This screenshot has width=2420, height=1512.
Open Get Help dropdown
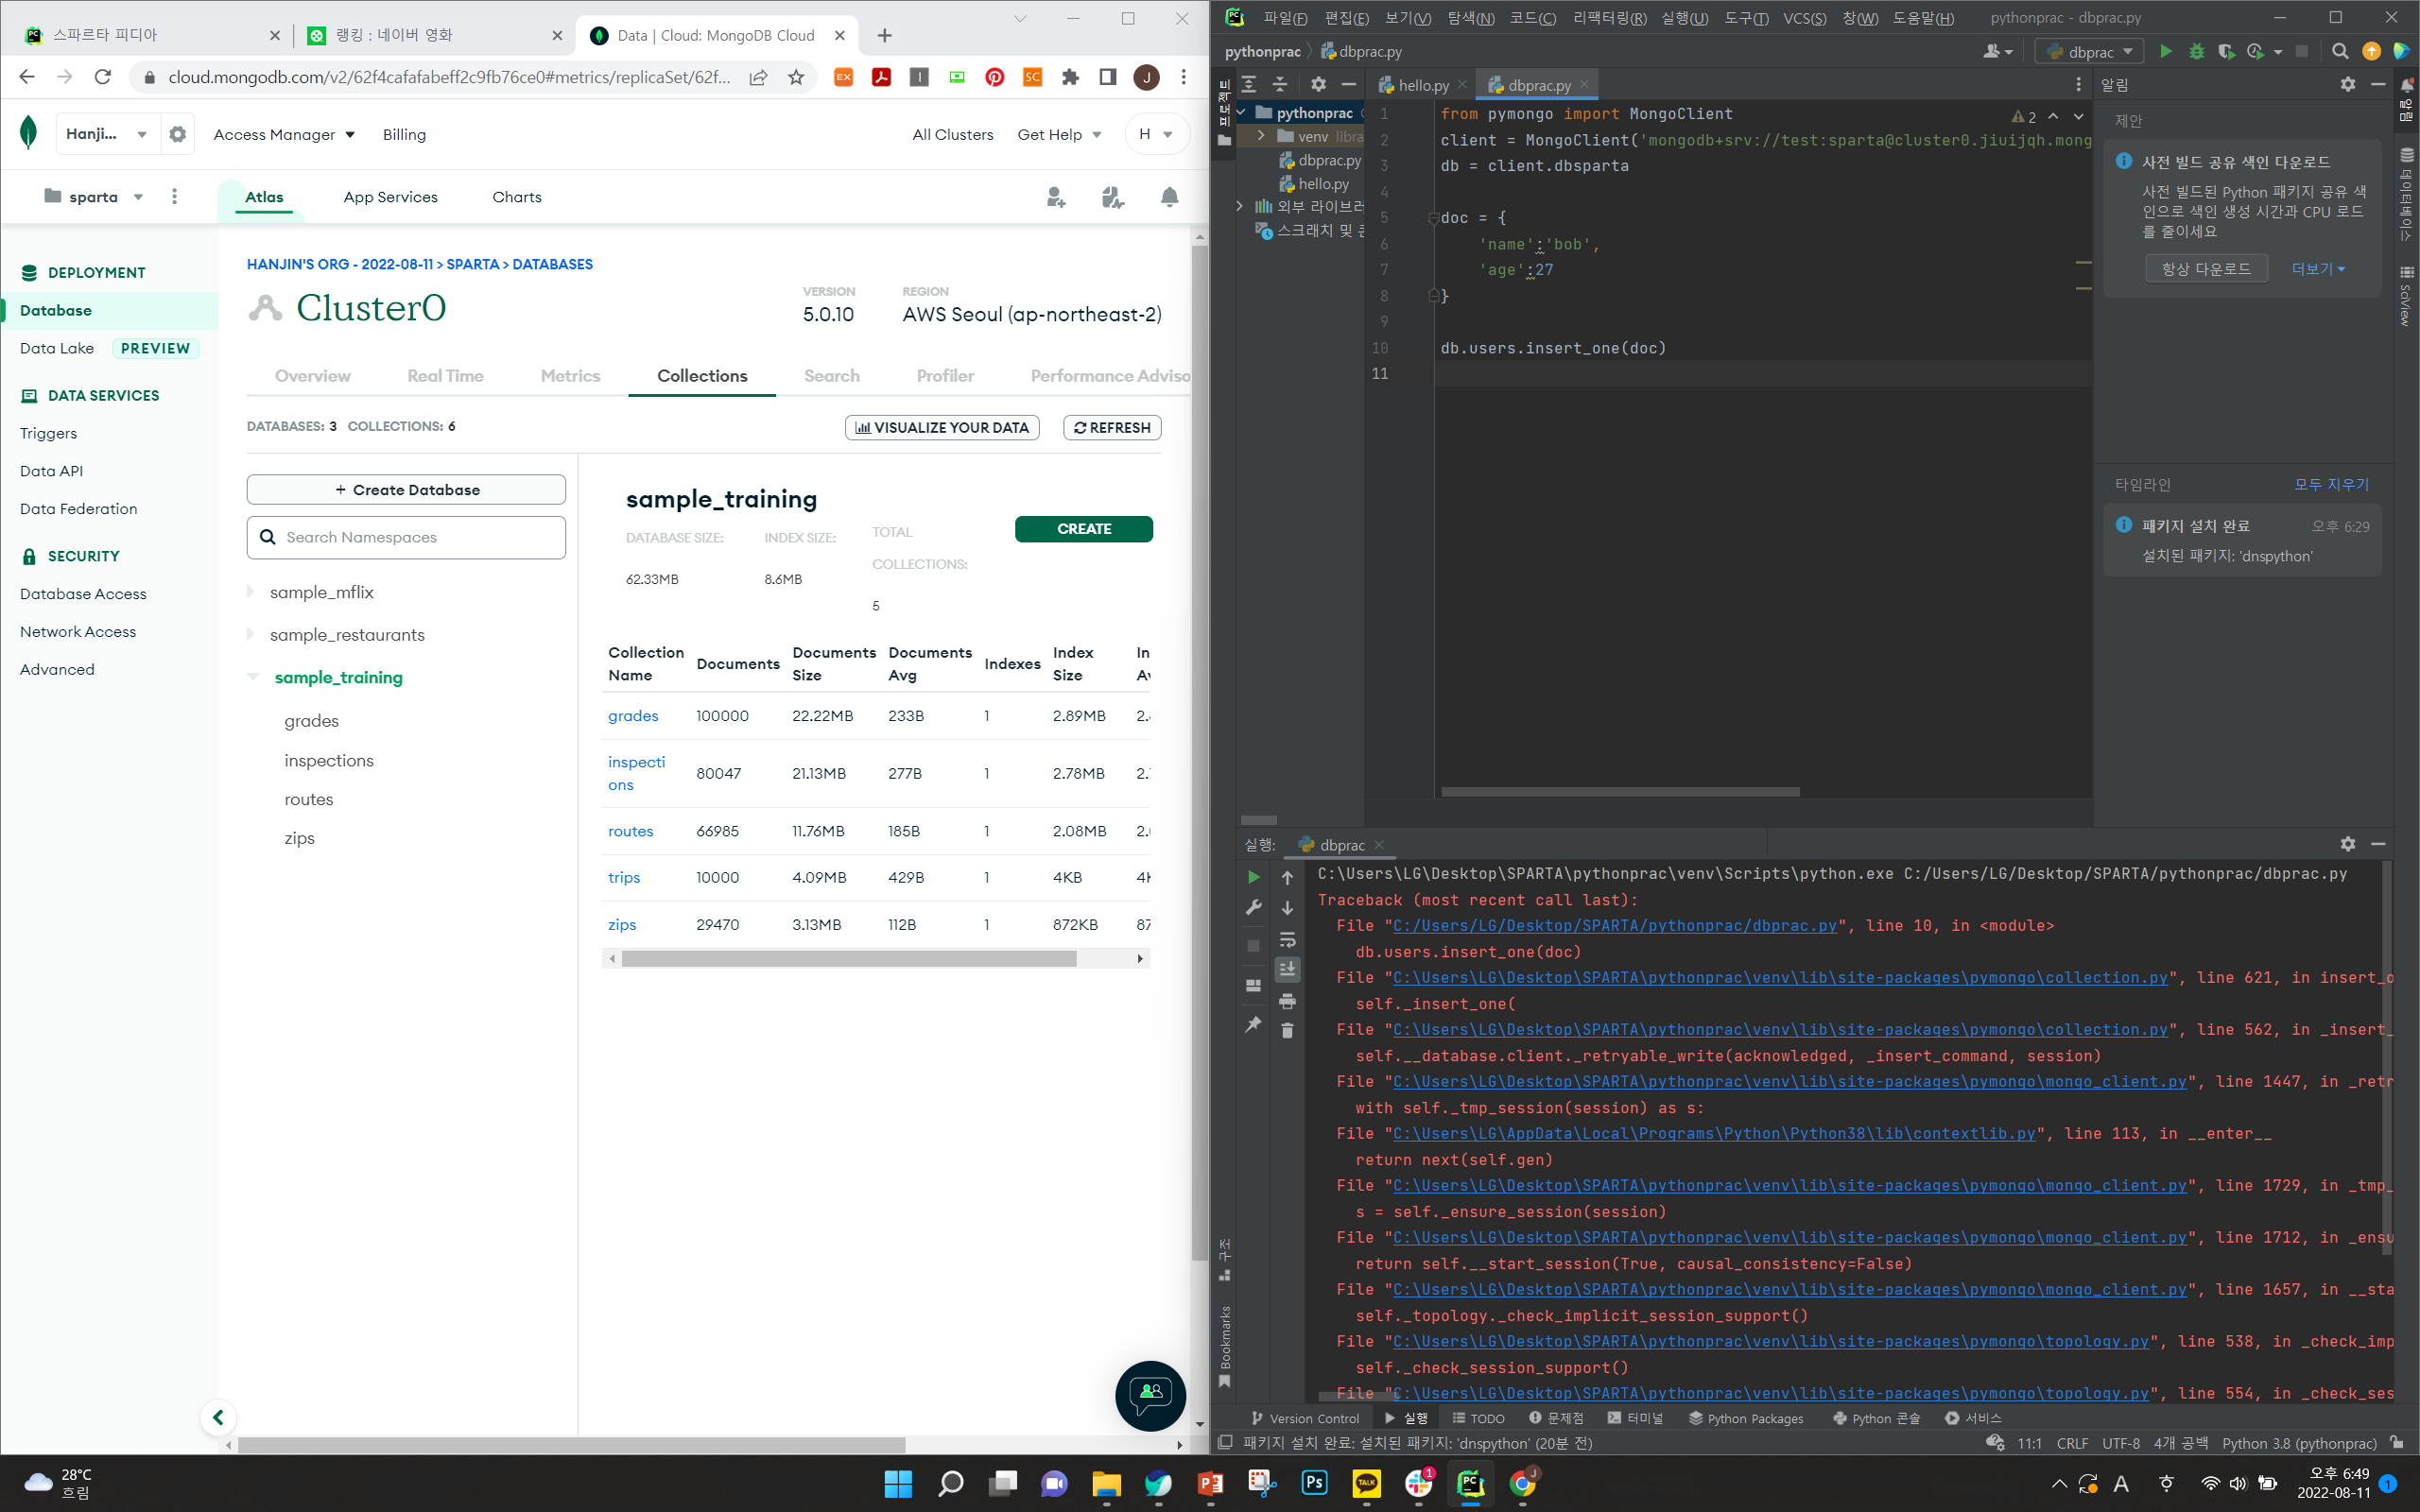pos(1059,134)
